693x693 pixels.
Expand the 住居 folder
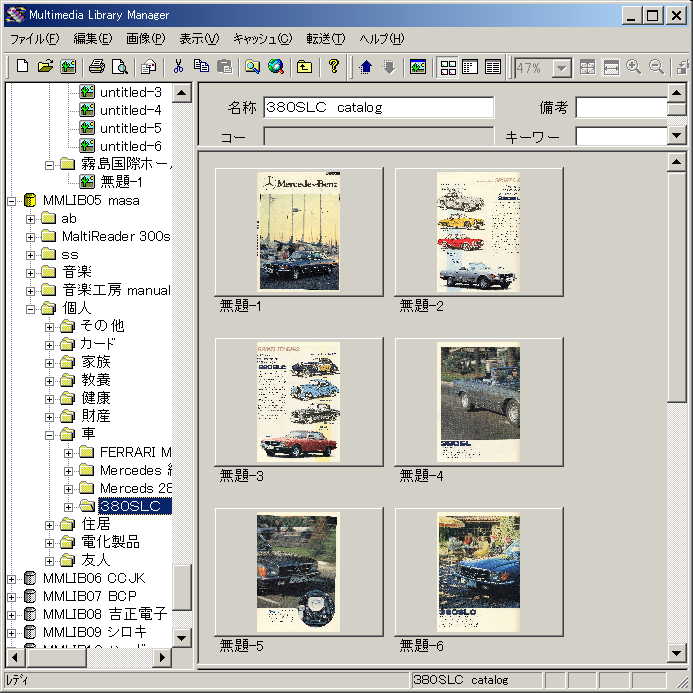click(x=49, y=525)
